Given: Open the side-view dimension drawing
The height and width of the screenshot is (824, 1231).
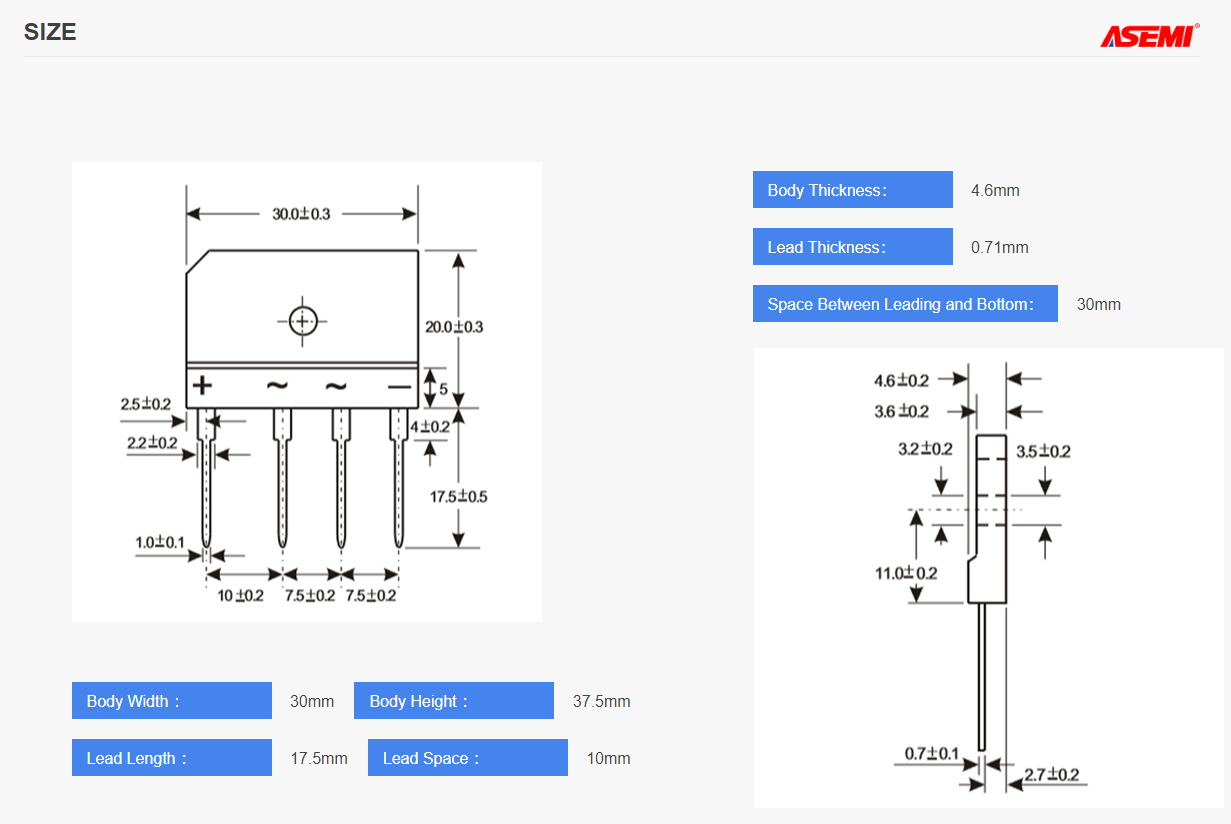Looking at the screenshot, I should click(x=988, y=577).
